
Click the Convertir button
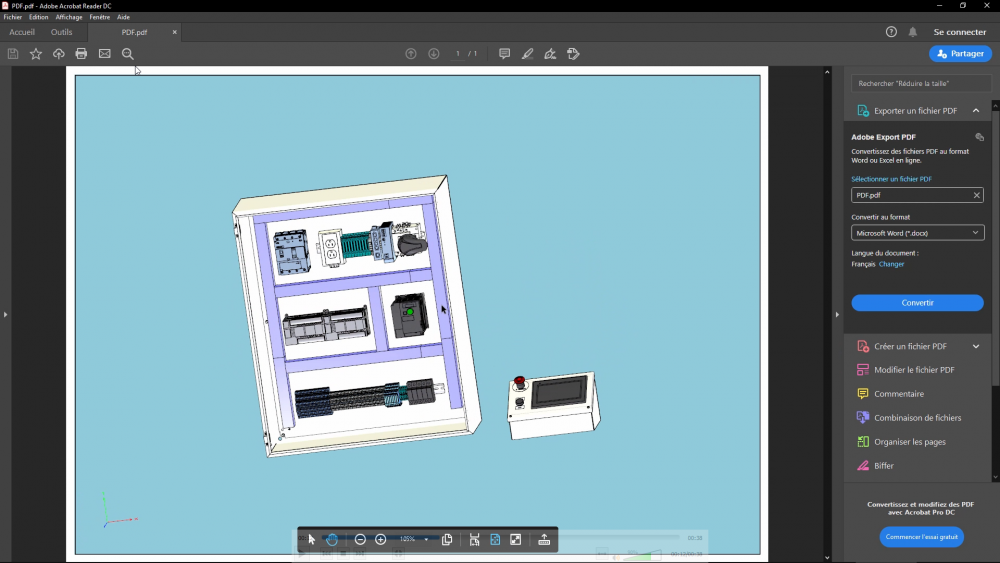pyautogui.click(x=917, y=303)
